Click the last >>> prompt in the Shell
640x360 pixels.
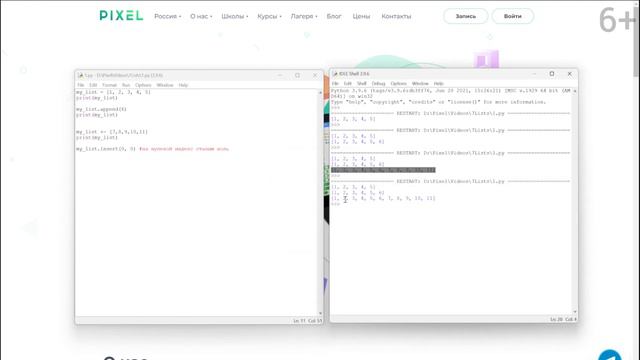[335, 204]
